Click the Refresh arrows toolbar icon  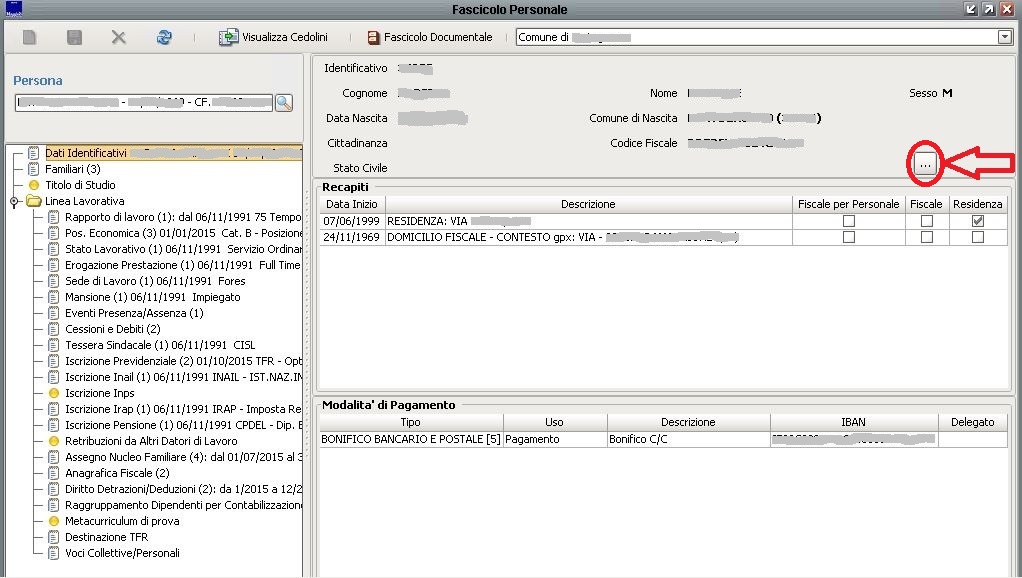(x=164, y=38)
